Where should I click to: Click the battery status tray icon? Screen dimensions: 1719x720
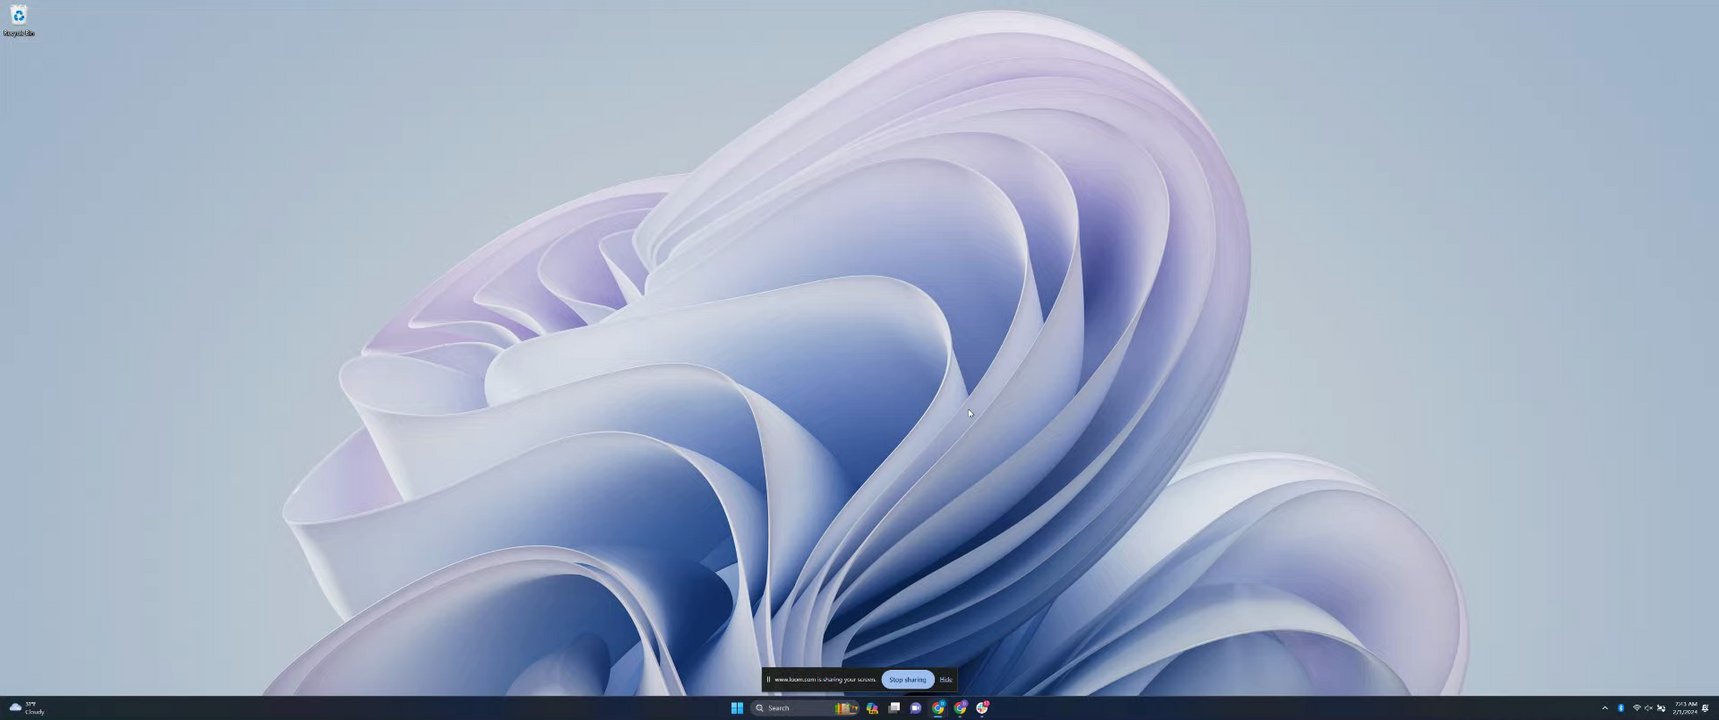click(x=1661, y=708)
